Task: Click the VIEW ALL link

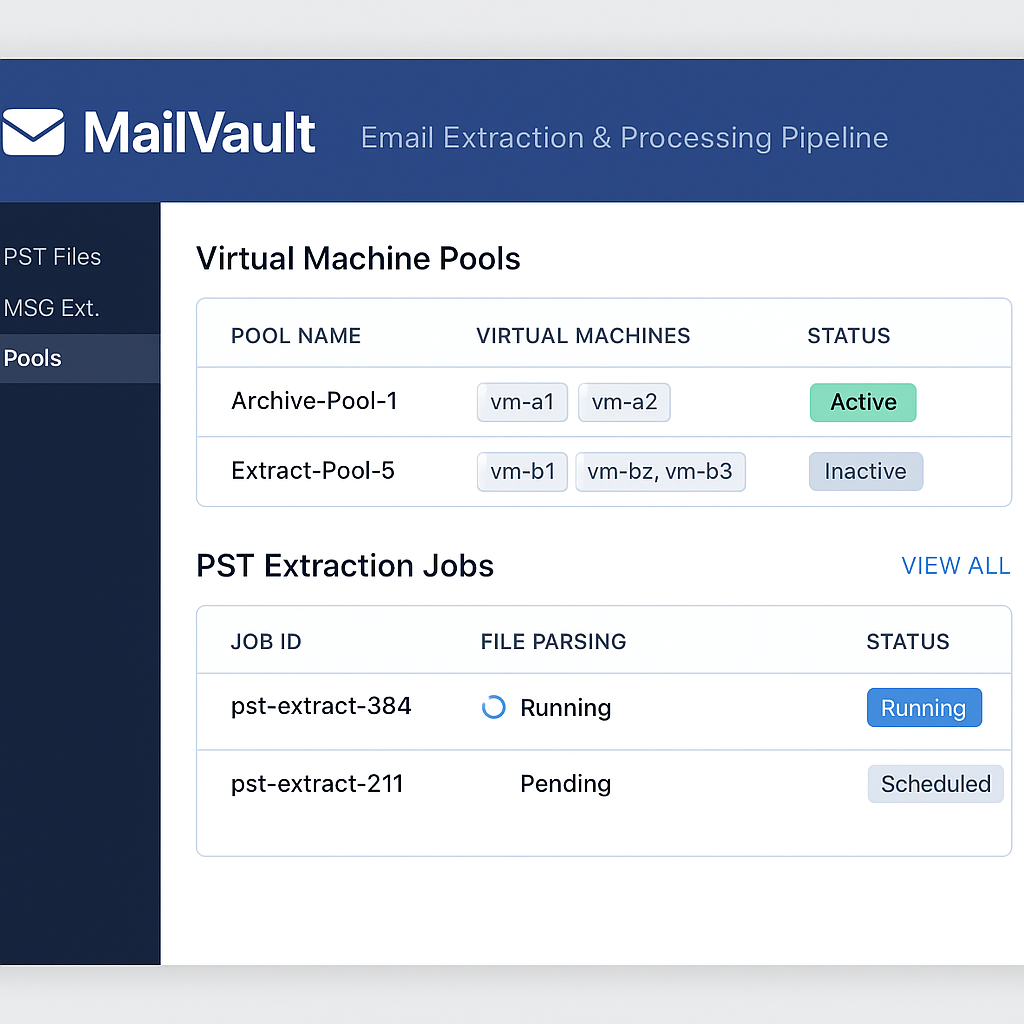Action: [x=955, y=566]
